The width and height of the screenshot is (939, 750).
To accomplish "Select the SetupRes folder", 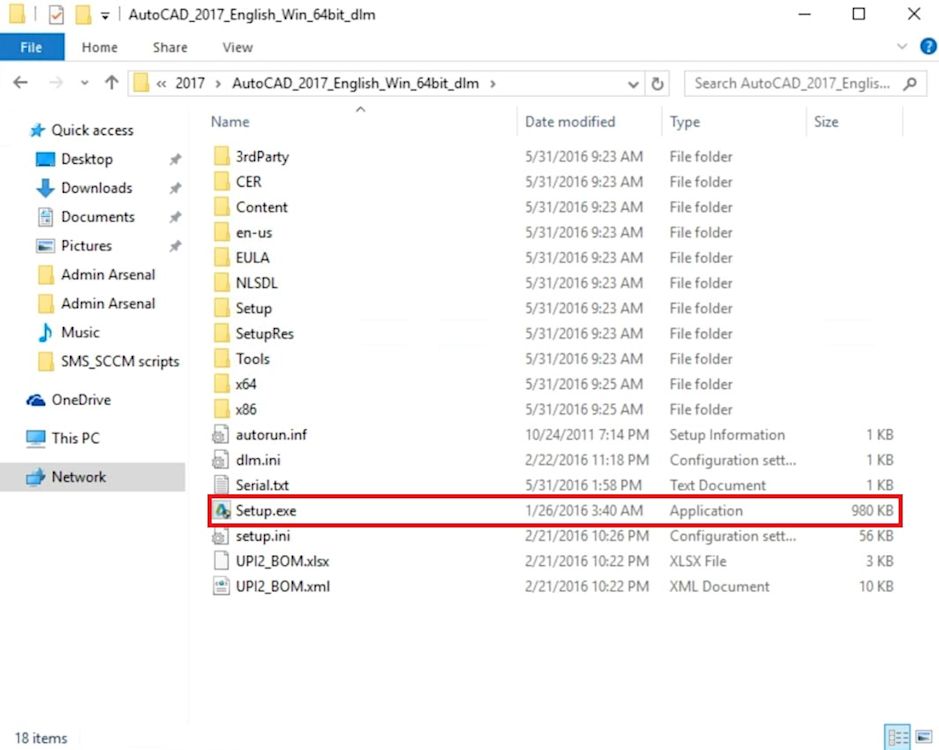I will 264,333.
